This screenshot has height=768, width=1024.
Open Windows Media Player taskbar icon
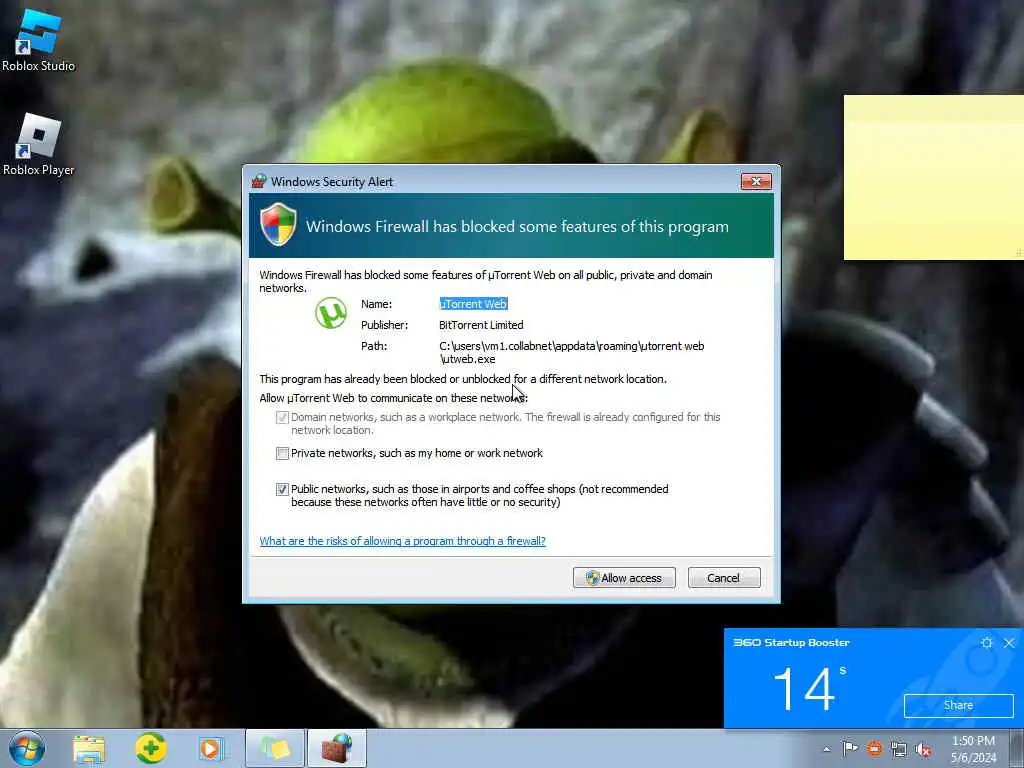[210, 749]
